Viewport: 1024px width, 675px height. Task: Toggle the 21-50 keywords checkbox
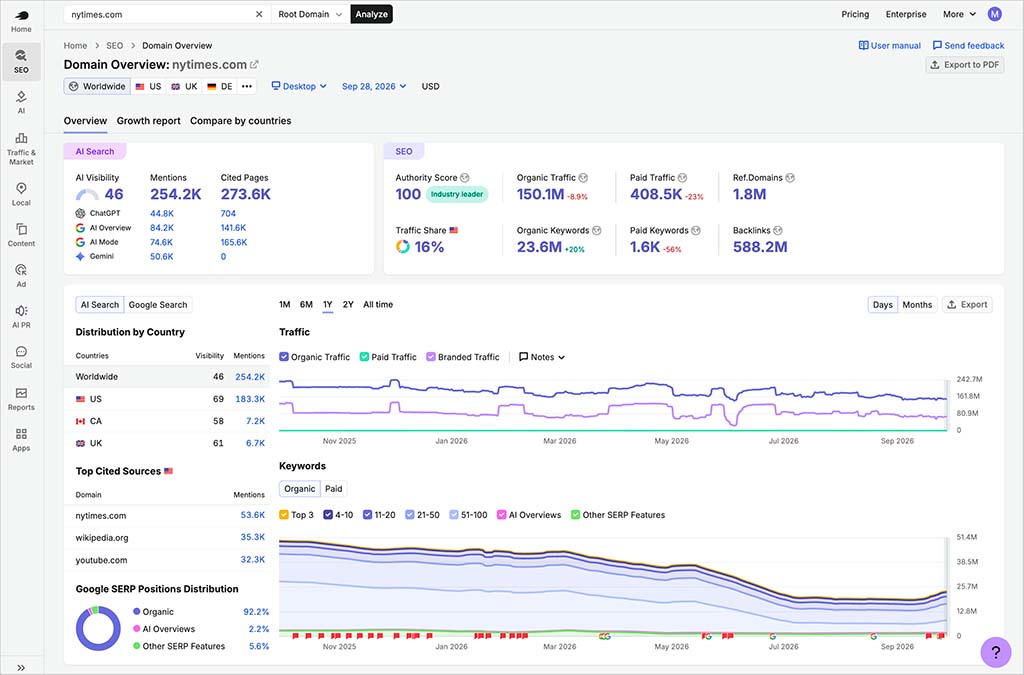(409, 515)
